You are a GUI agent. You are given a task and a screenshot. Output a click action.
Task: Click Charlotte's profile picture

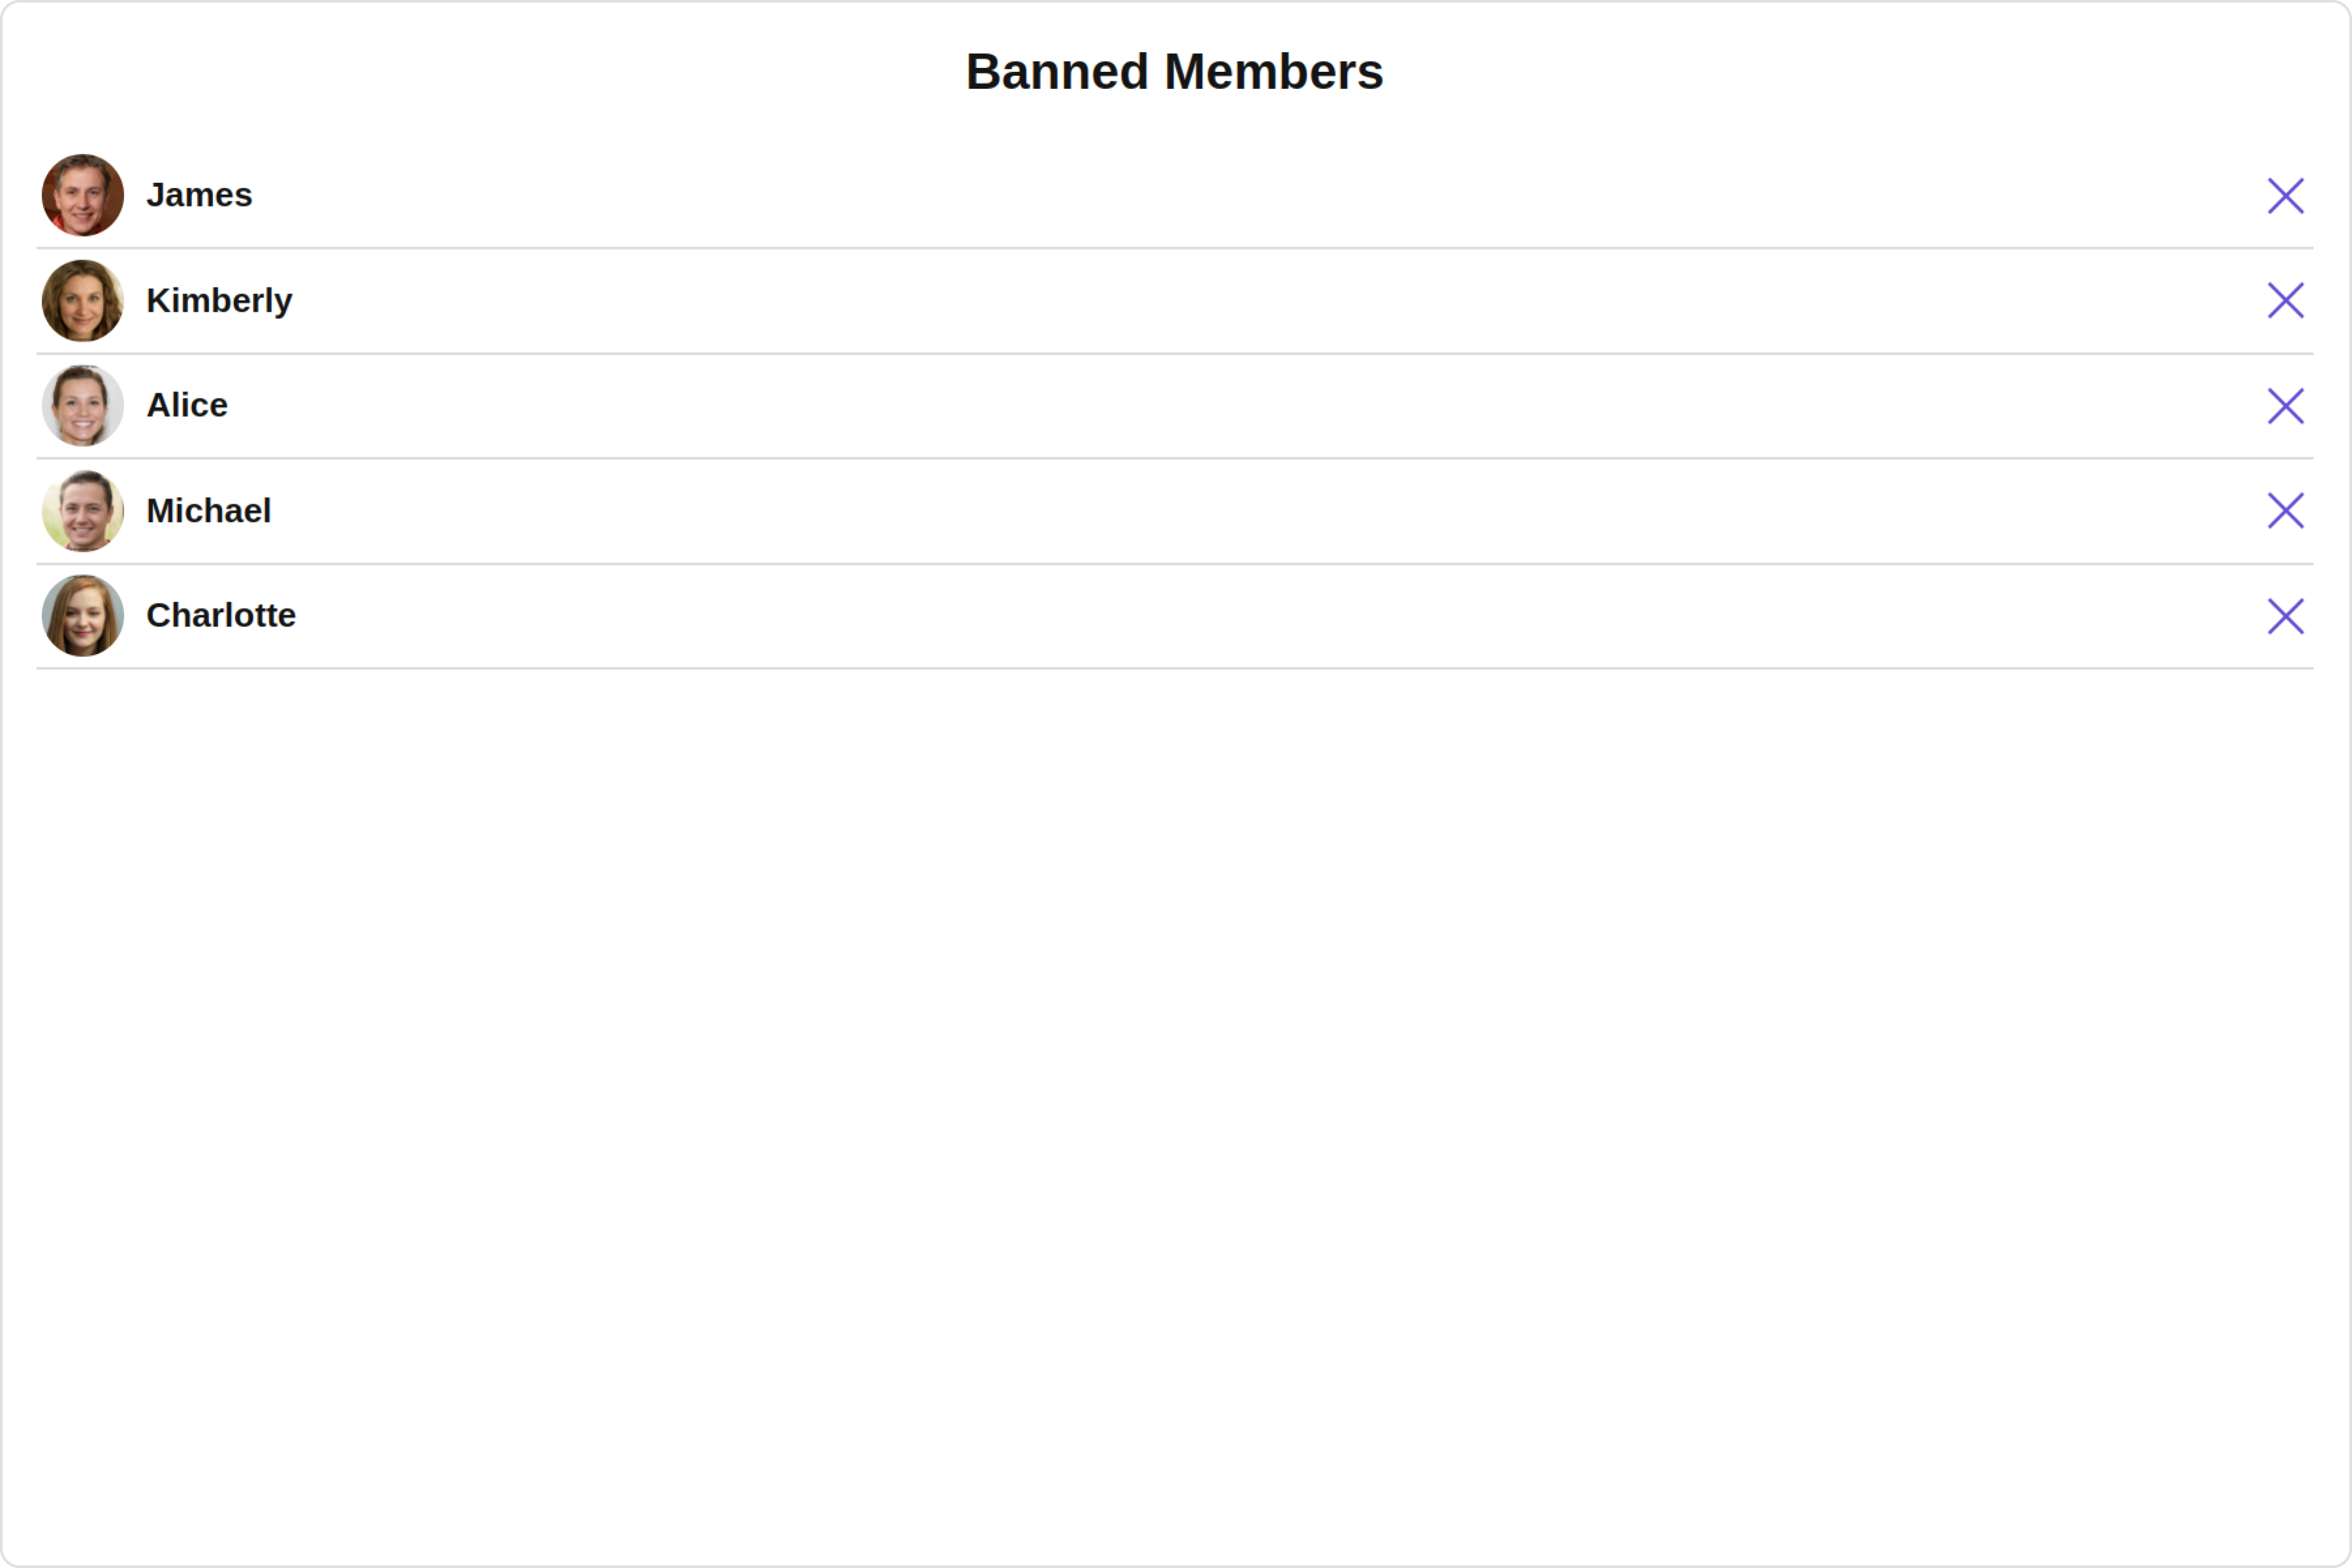[83, 616]
